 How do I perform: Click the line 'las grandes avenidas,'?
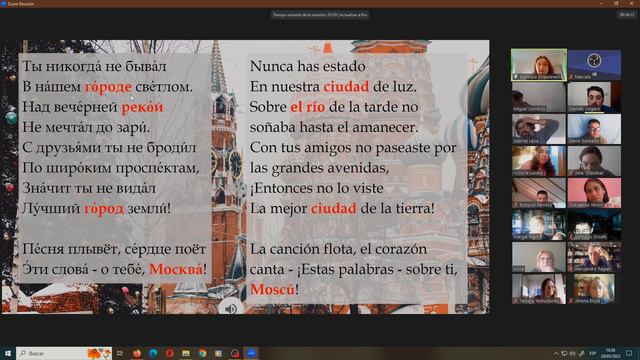pyautogui.click(x=319, y=168)
